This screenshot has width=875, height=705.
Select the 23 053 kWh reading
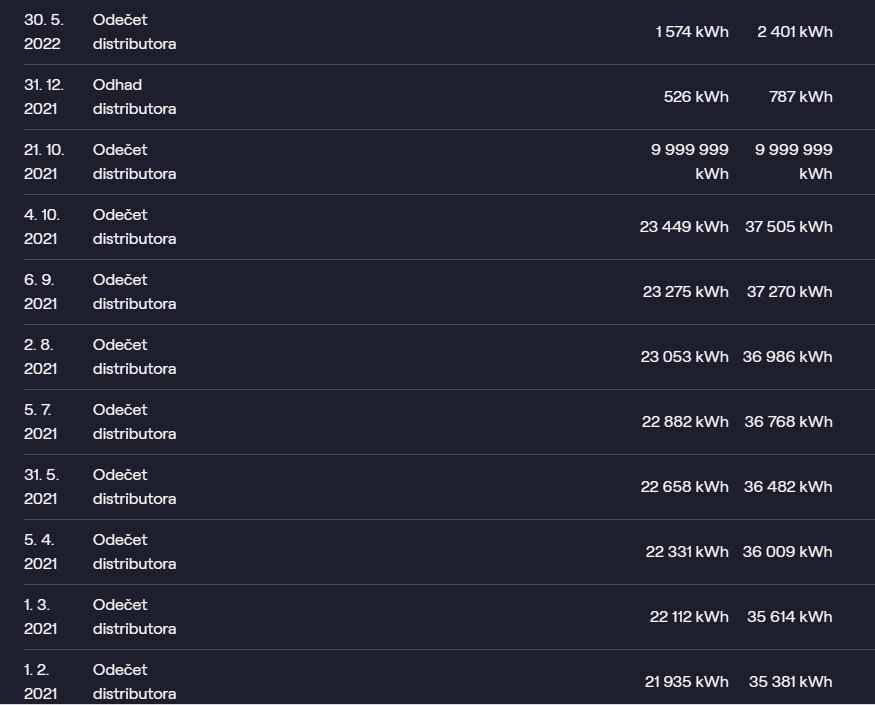click(x=685, y=357)
